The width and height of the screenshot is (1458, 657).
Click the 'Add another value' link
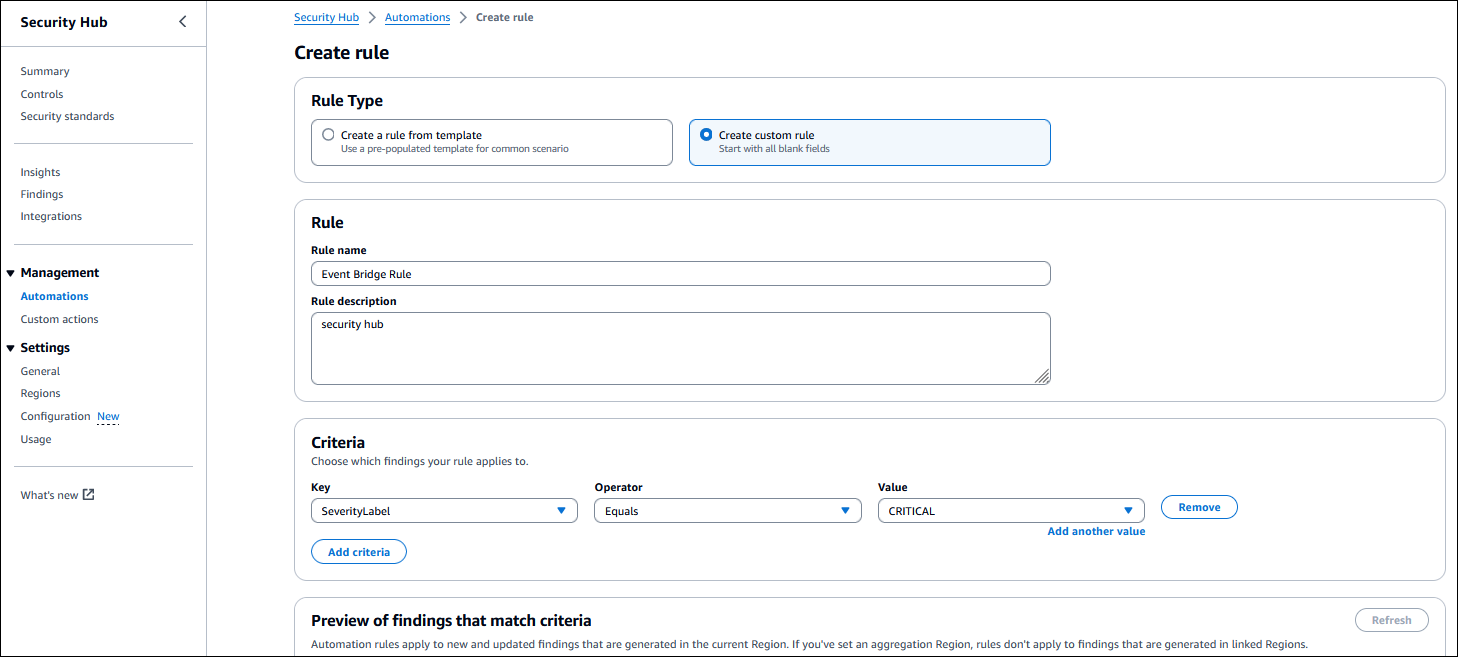point(1096,531)
